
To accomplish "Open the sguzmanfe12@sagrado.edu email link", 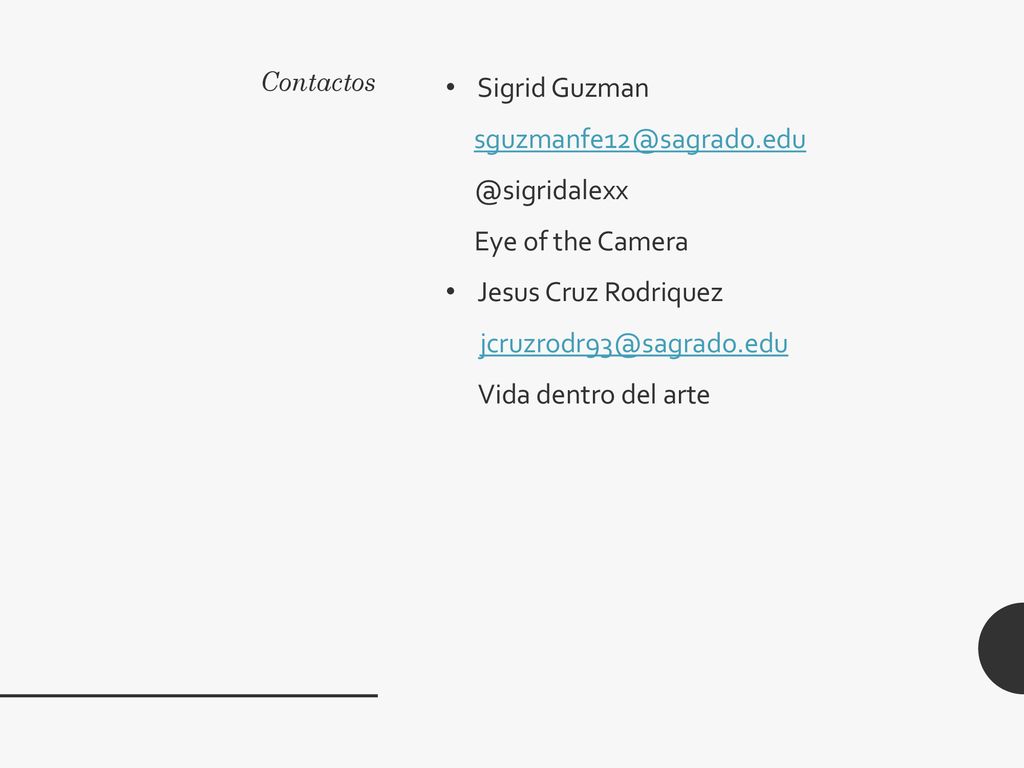I will click(639, 140).
